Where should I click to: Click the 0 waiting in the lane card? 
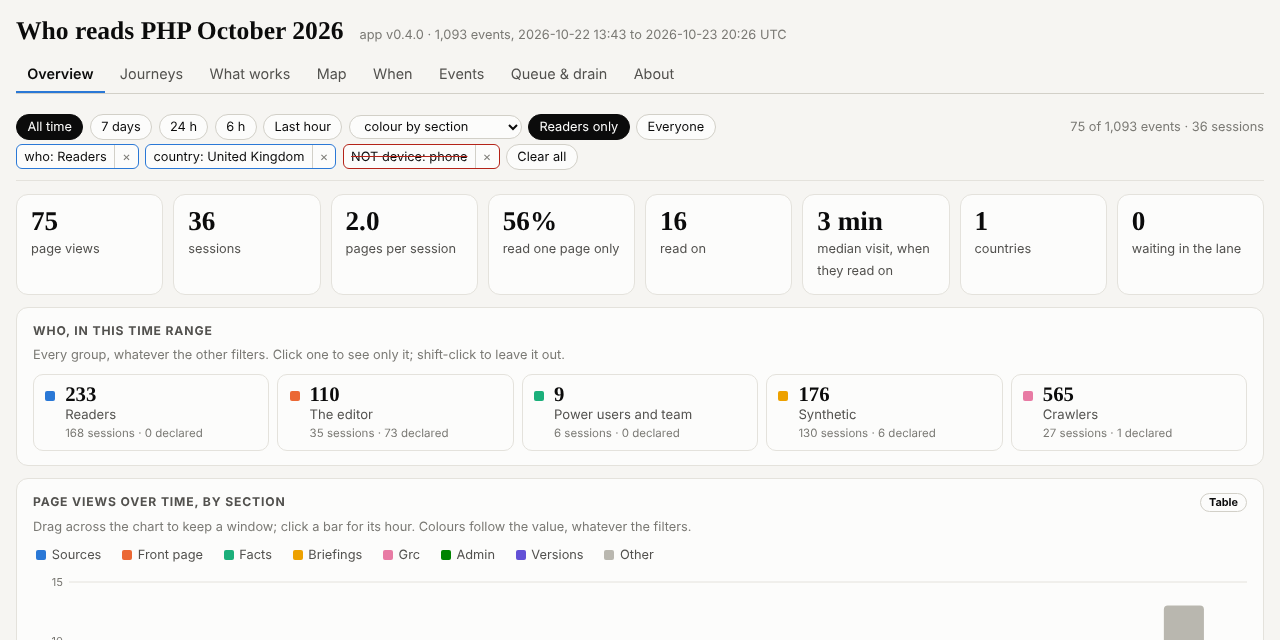point(1190,244)
